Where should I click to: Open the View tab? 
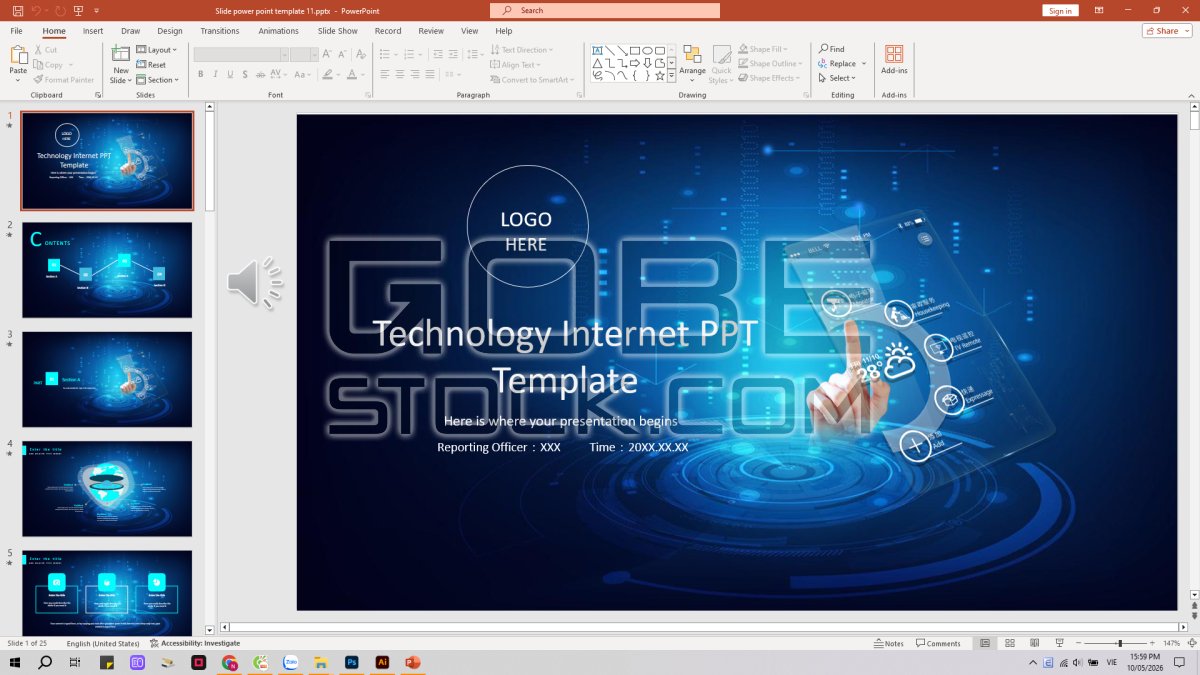click(469, 31)
